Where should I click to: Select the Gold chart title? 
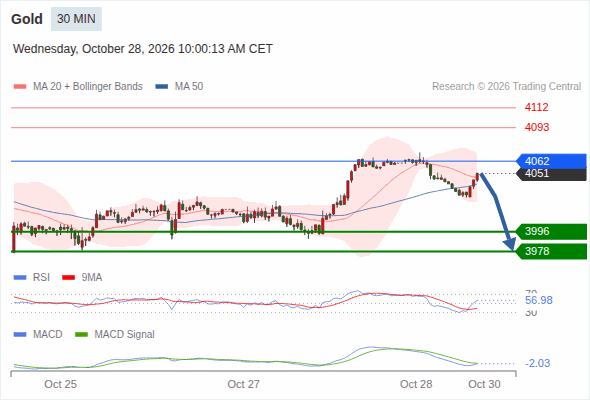[x=27, y=19]
